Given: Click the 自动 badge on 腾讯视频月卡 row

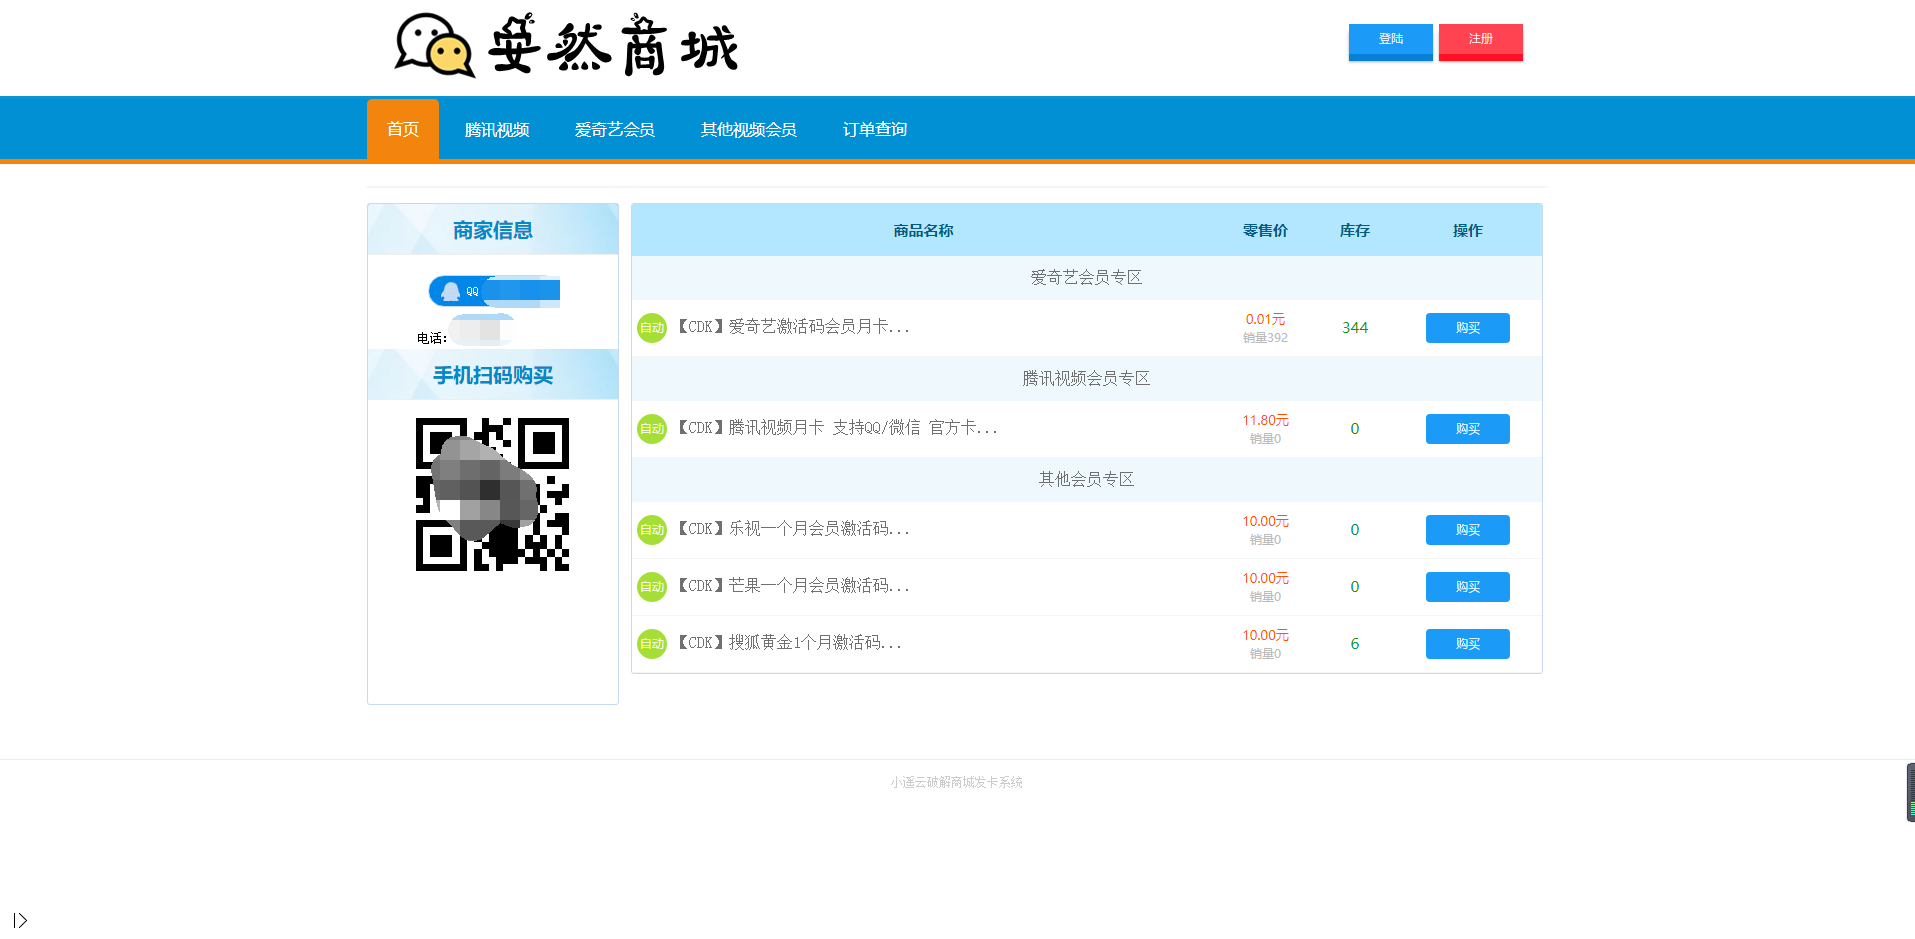Looking at the screenshot, I should (x=652, y=429).
